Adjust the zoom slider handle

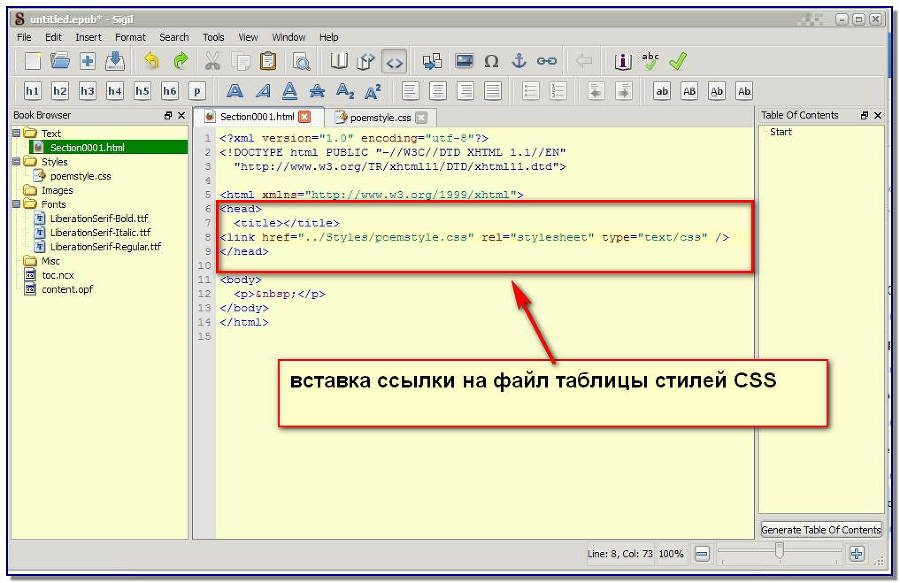(779, 550)
